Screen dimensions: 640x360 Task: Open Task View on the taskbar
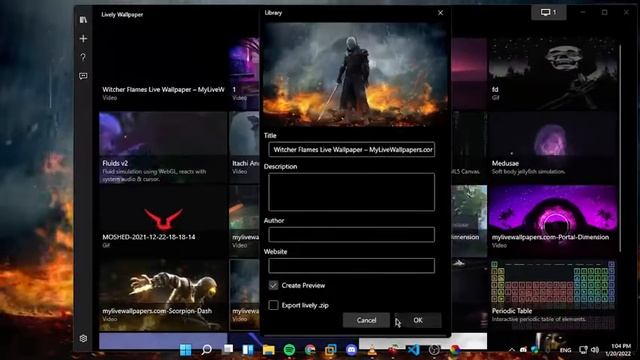(228, 349)
